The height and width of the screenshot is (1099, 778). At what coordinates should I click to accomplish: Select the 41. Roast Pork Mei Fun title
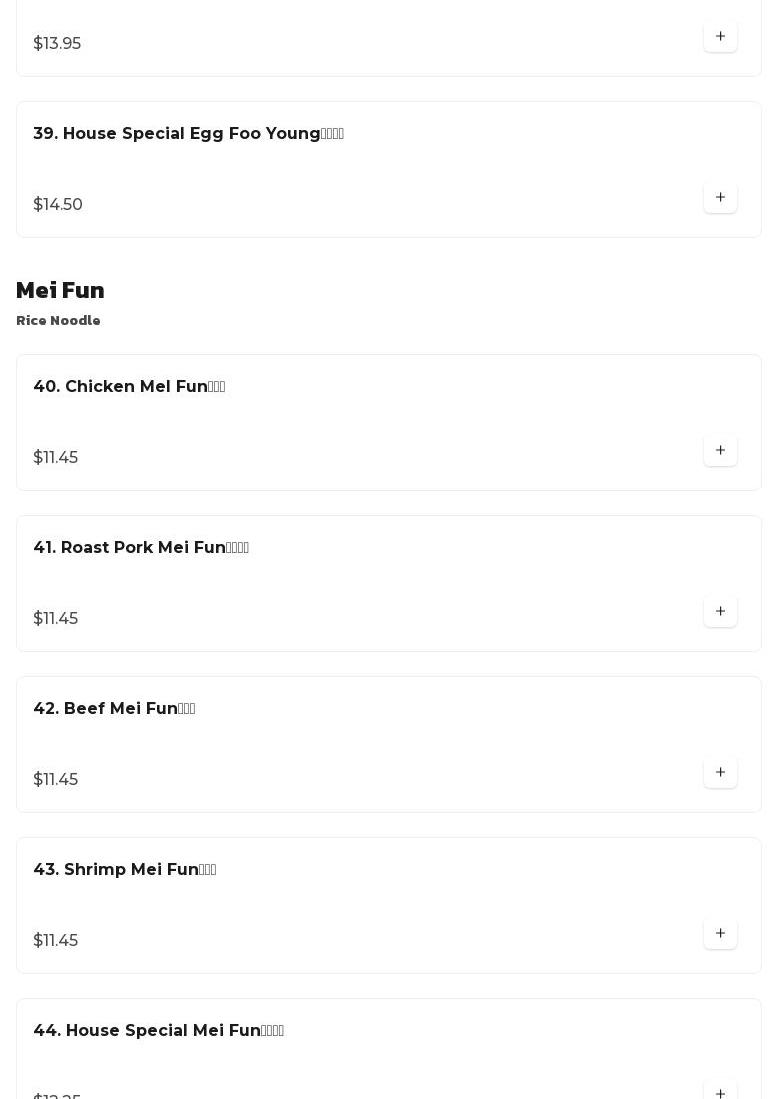[x=141, y=548]
